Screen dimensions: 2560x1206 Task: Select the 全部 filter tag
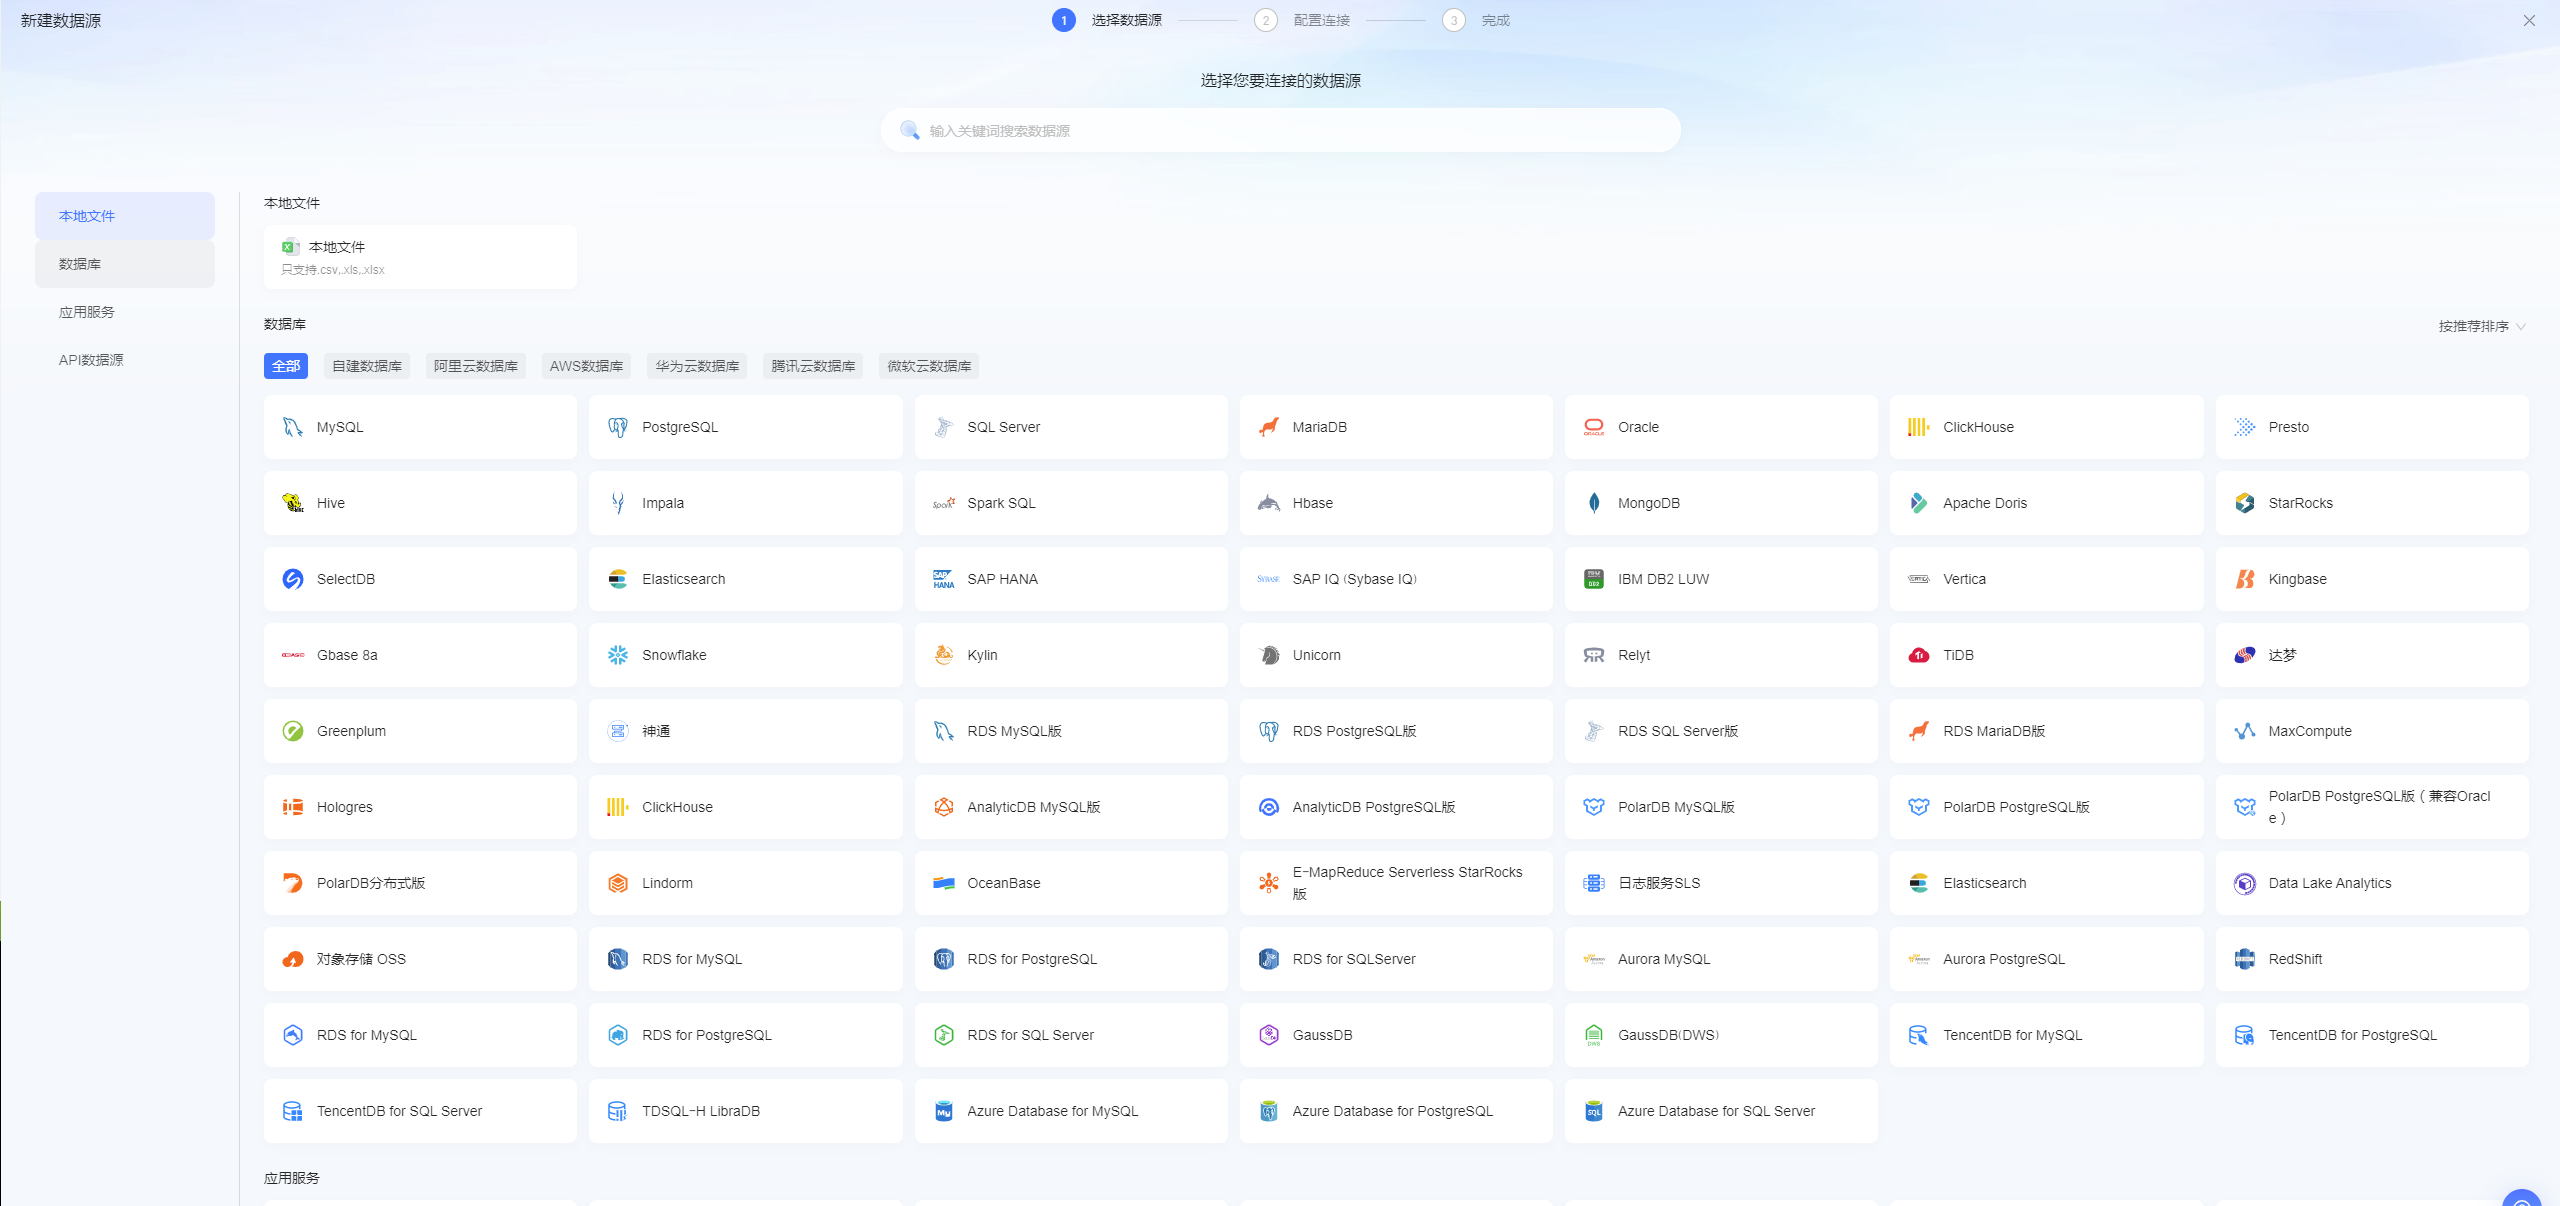[x=286, y=366]
